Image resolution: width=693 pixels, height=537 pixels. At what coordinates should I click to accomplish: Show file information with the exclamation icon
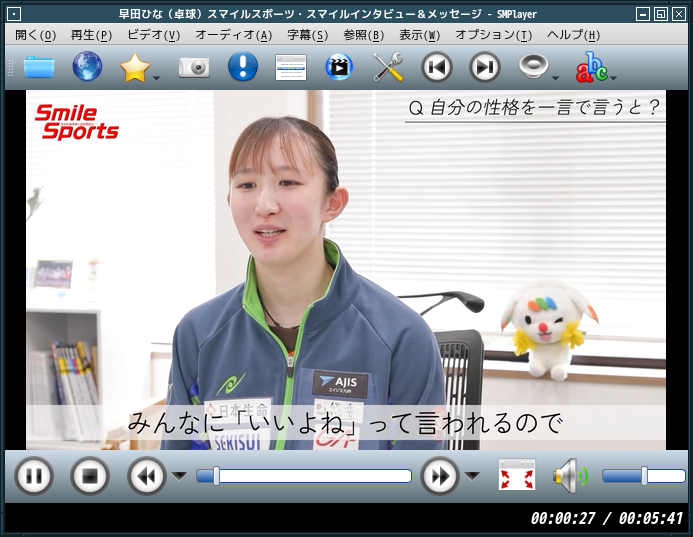(243, 66)
